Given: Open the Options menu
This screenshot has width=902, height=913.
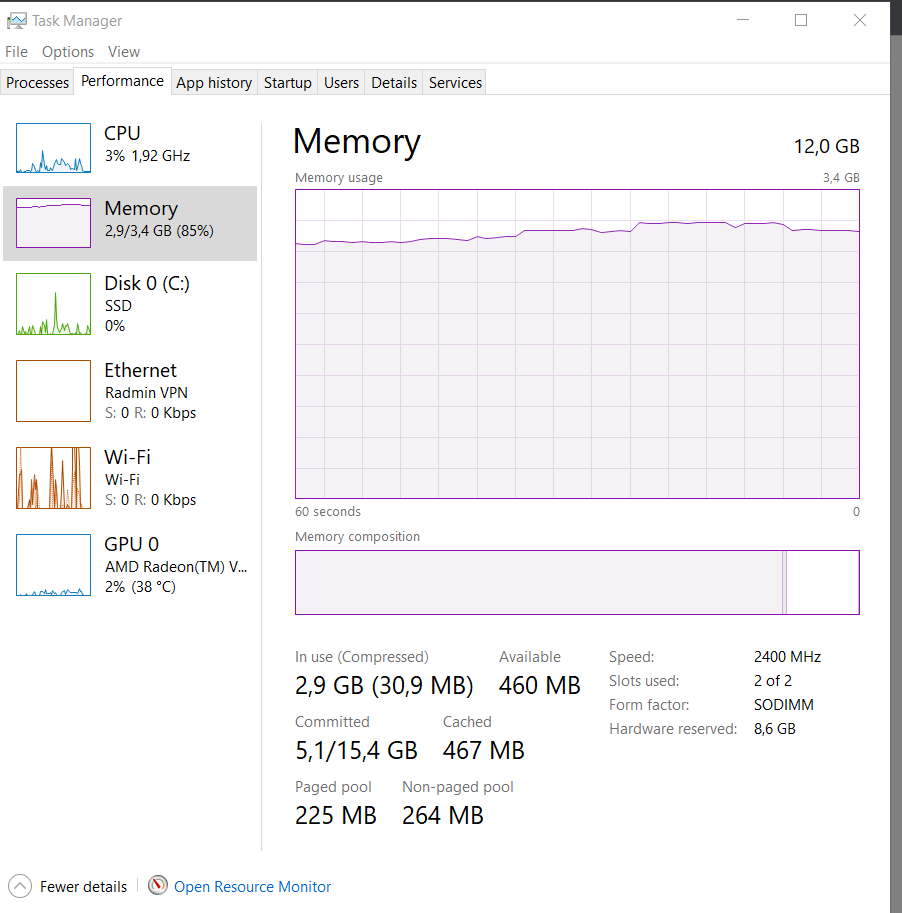Looking at the screenshot, I should click(68, 52).
